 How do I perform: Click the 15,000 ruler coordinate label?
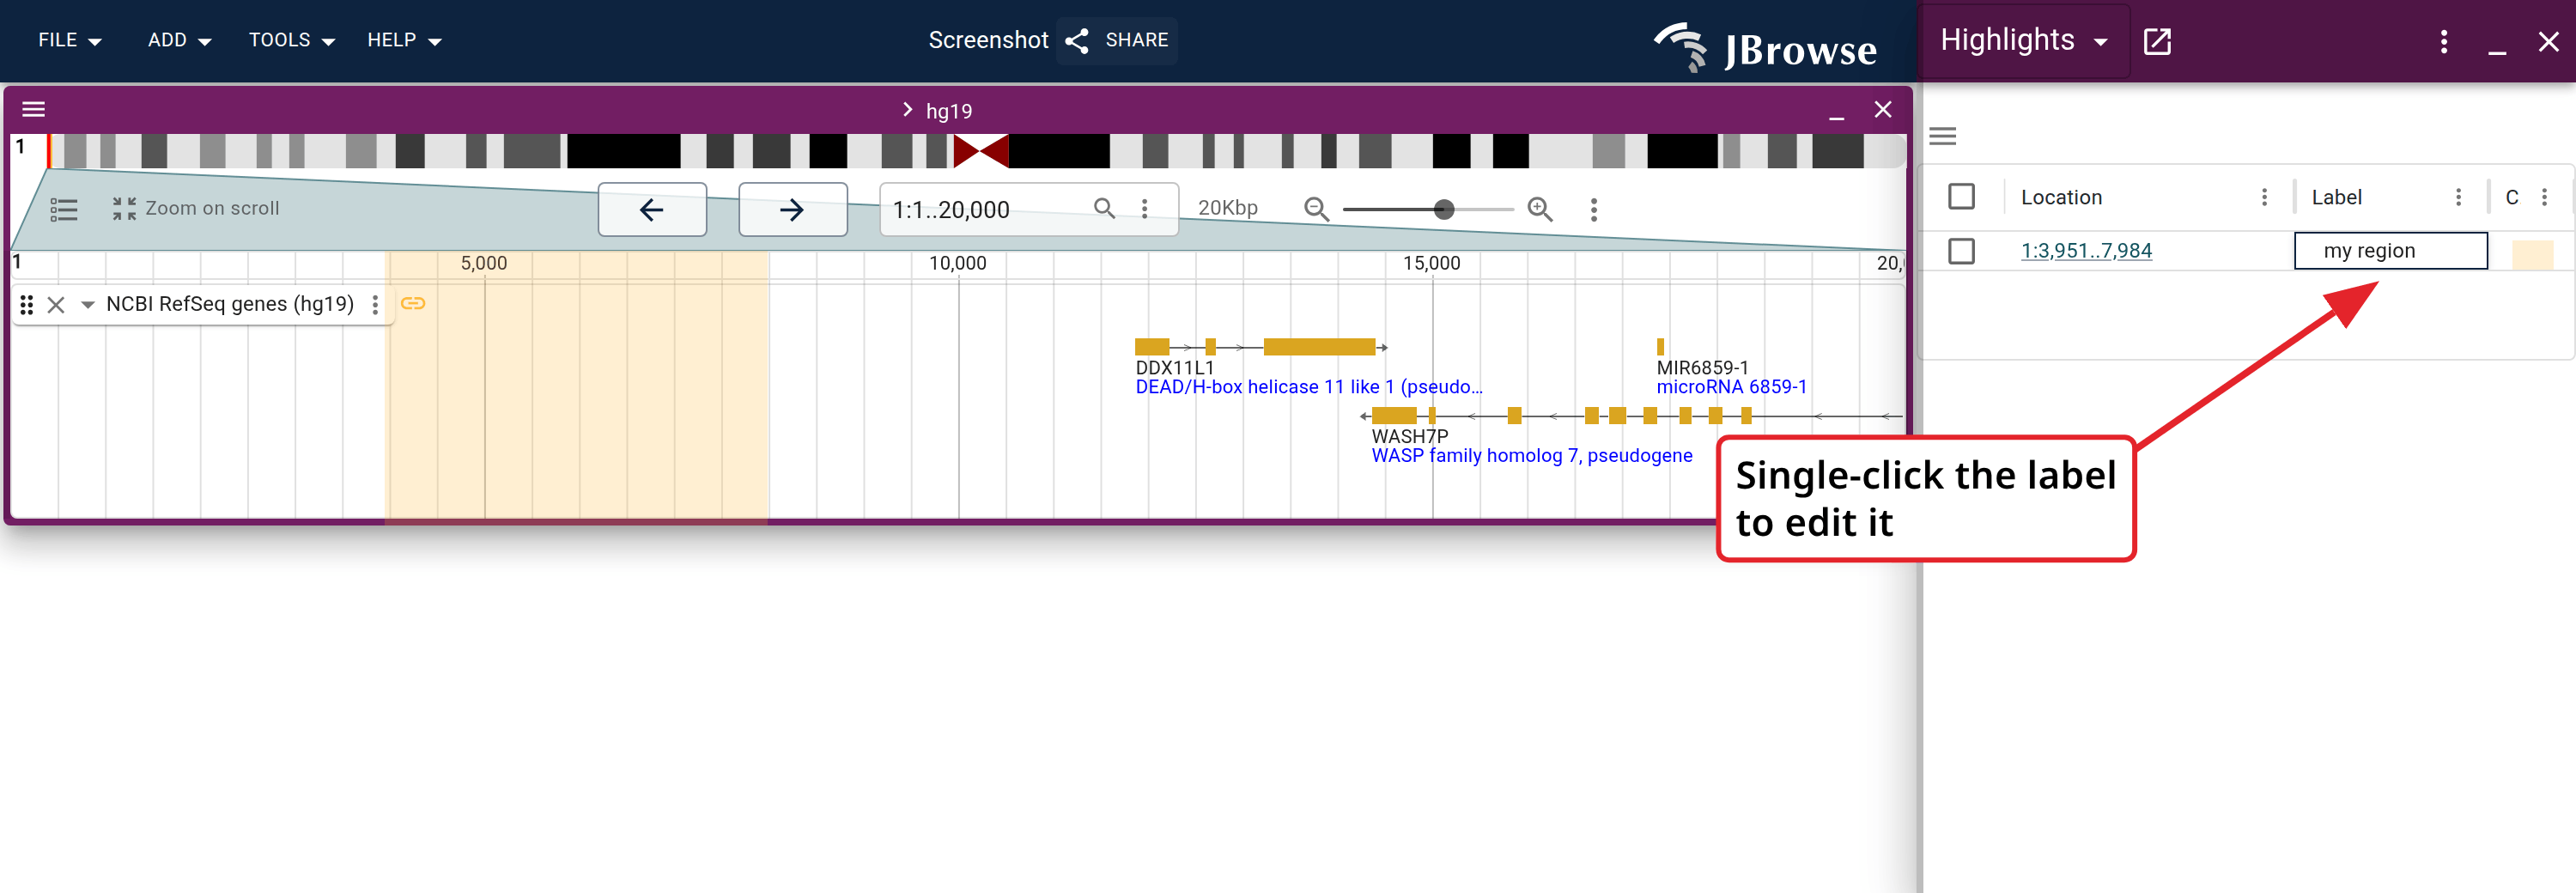[x=1431, y=263]
